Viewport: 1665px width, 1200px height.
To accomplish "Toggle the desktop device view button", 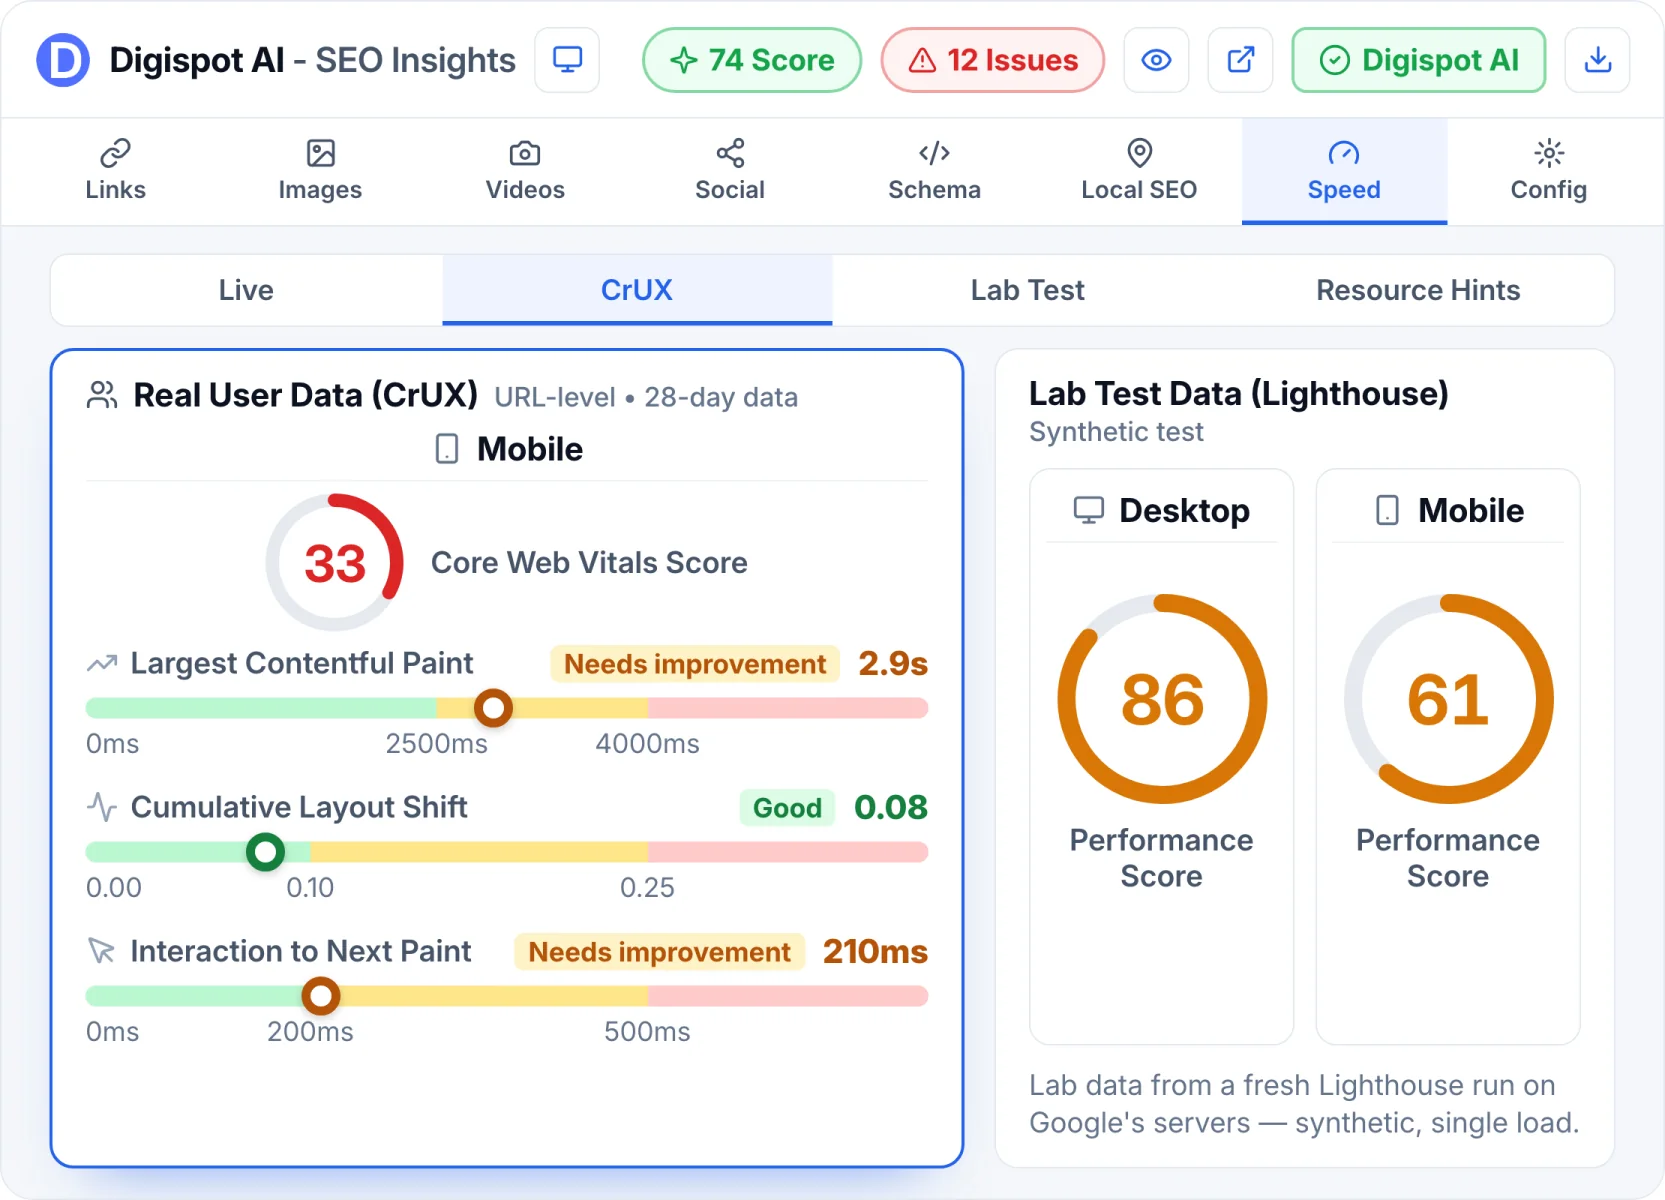I will tap(567, 60).
